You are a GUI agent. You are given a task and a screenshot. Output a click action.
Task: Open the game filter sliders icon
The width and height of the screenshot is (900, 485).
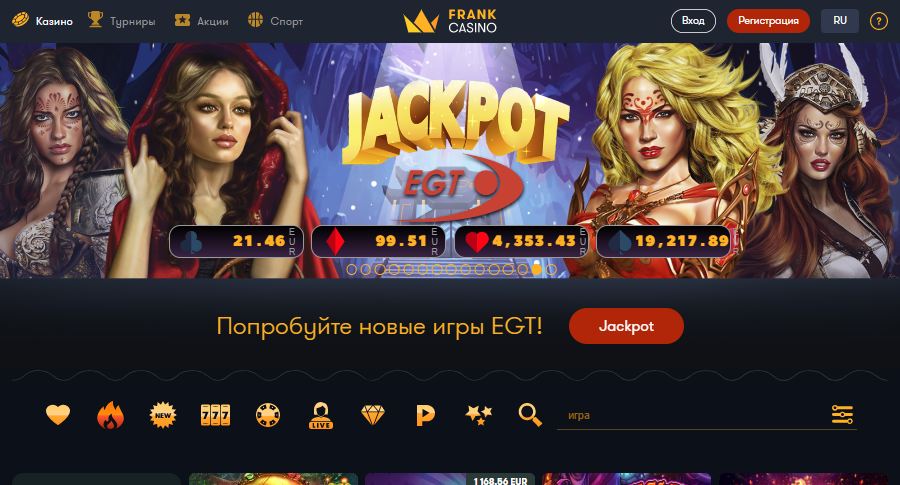click(842, 414)
